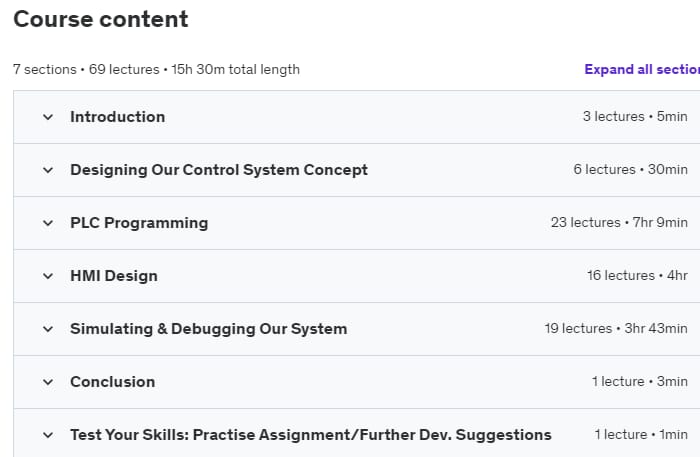Screen dimensions: 700x457
Task: Click the 16 lectures • 4hr label
Action: (637, 276)
